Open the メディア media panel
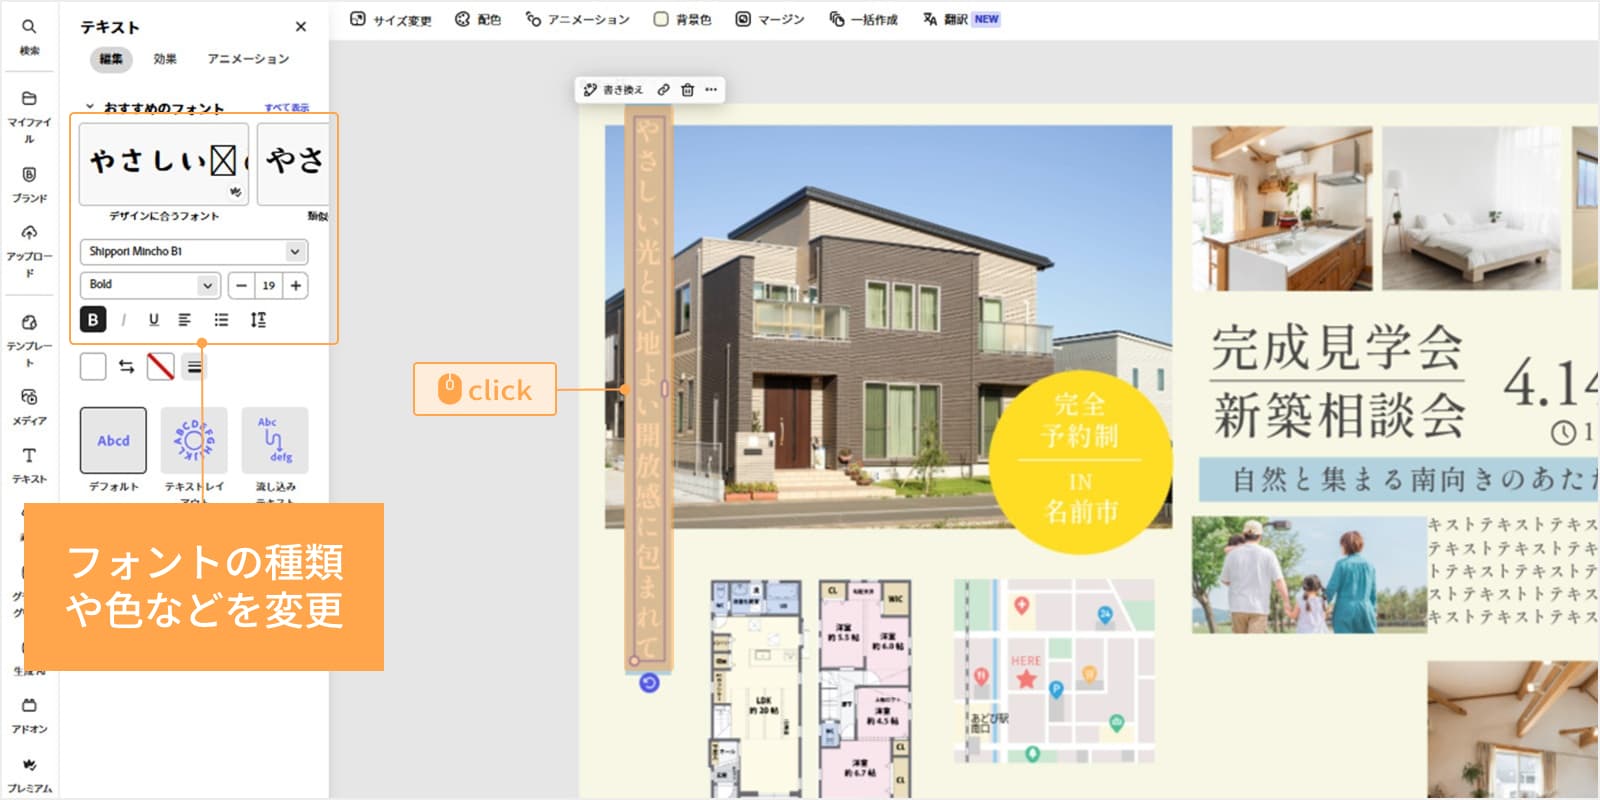Image resolution: width=1600 pixels, height=800 pixels. click(x=29, y=406)
